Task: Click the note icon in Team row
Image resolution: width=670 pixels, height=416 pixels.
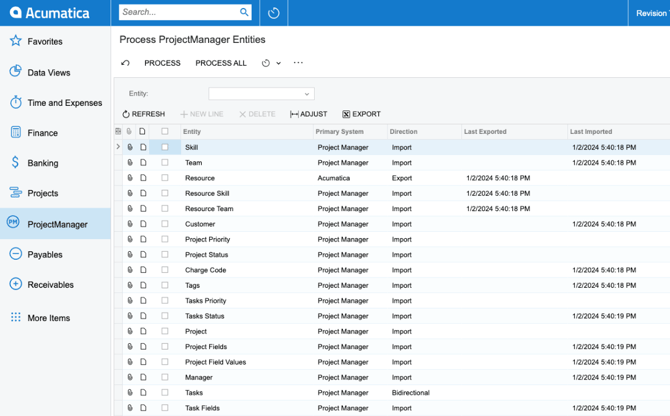Action: [x=143, y=162]
